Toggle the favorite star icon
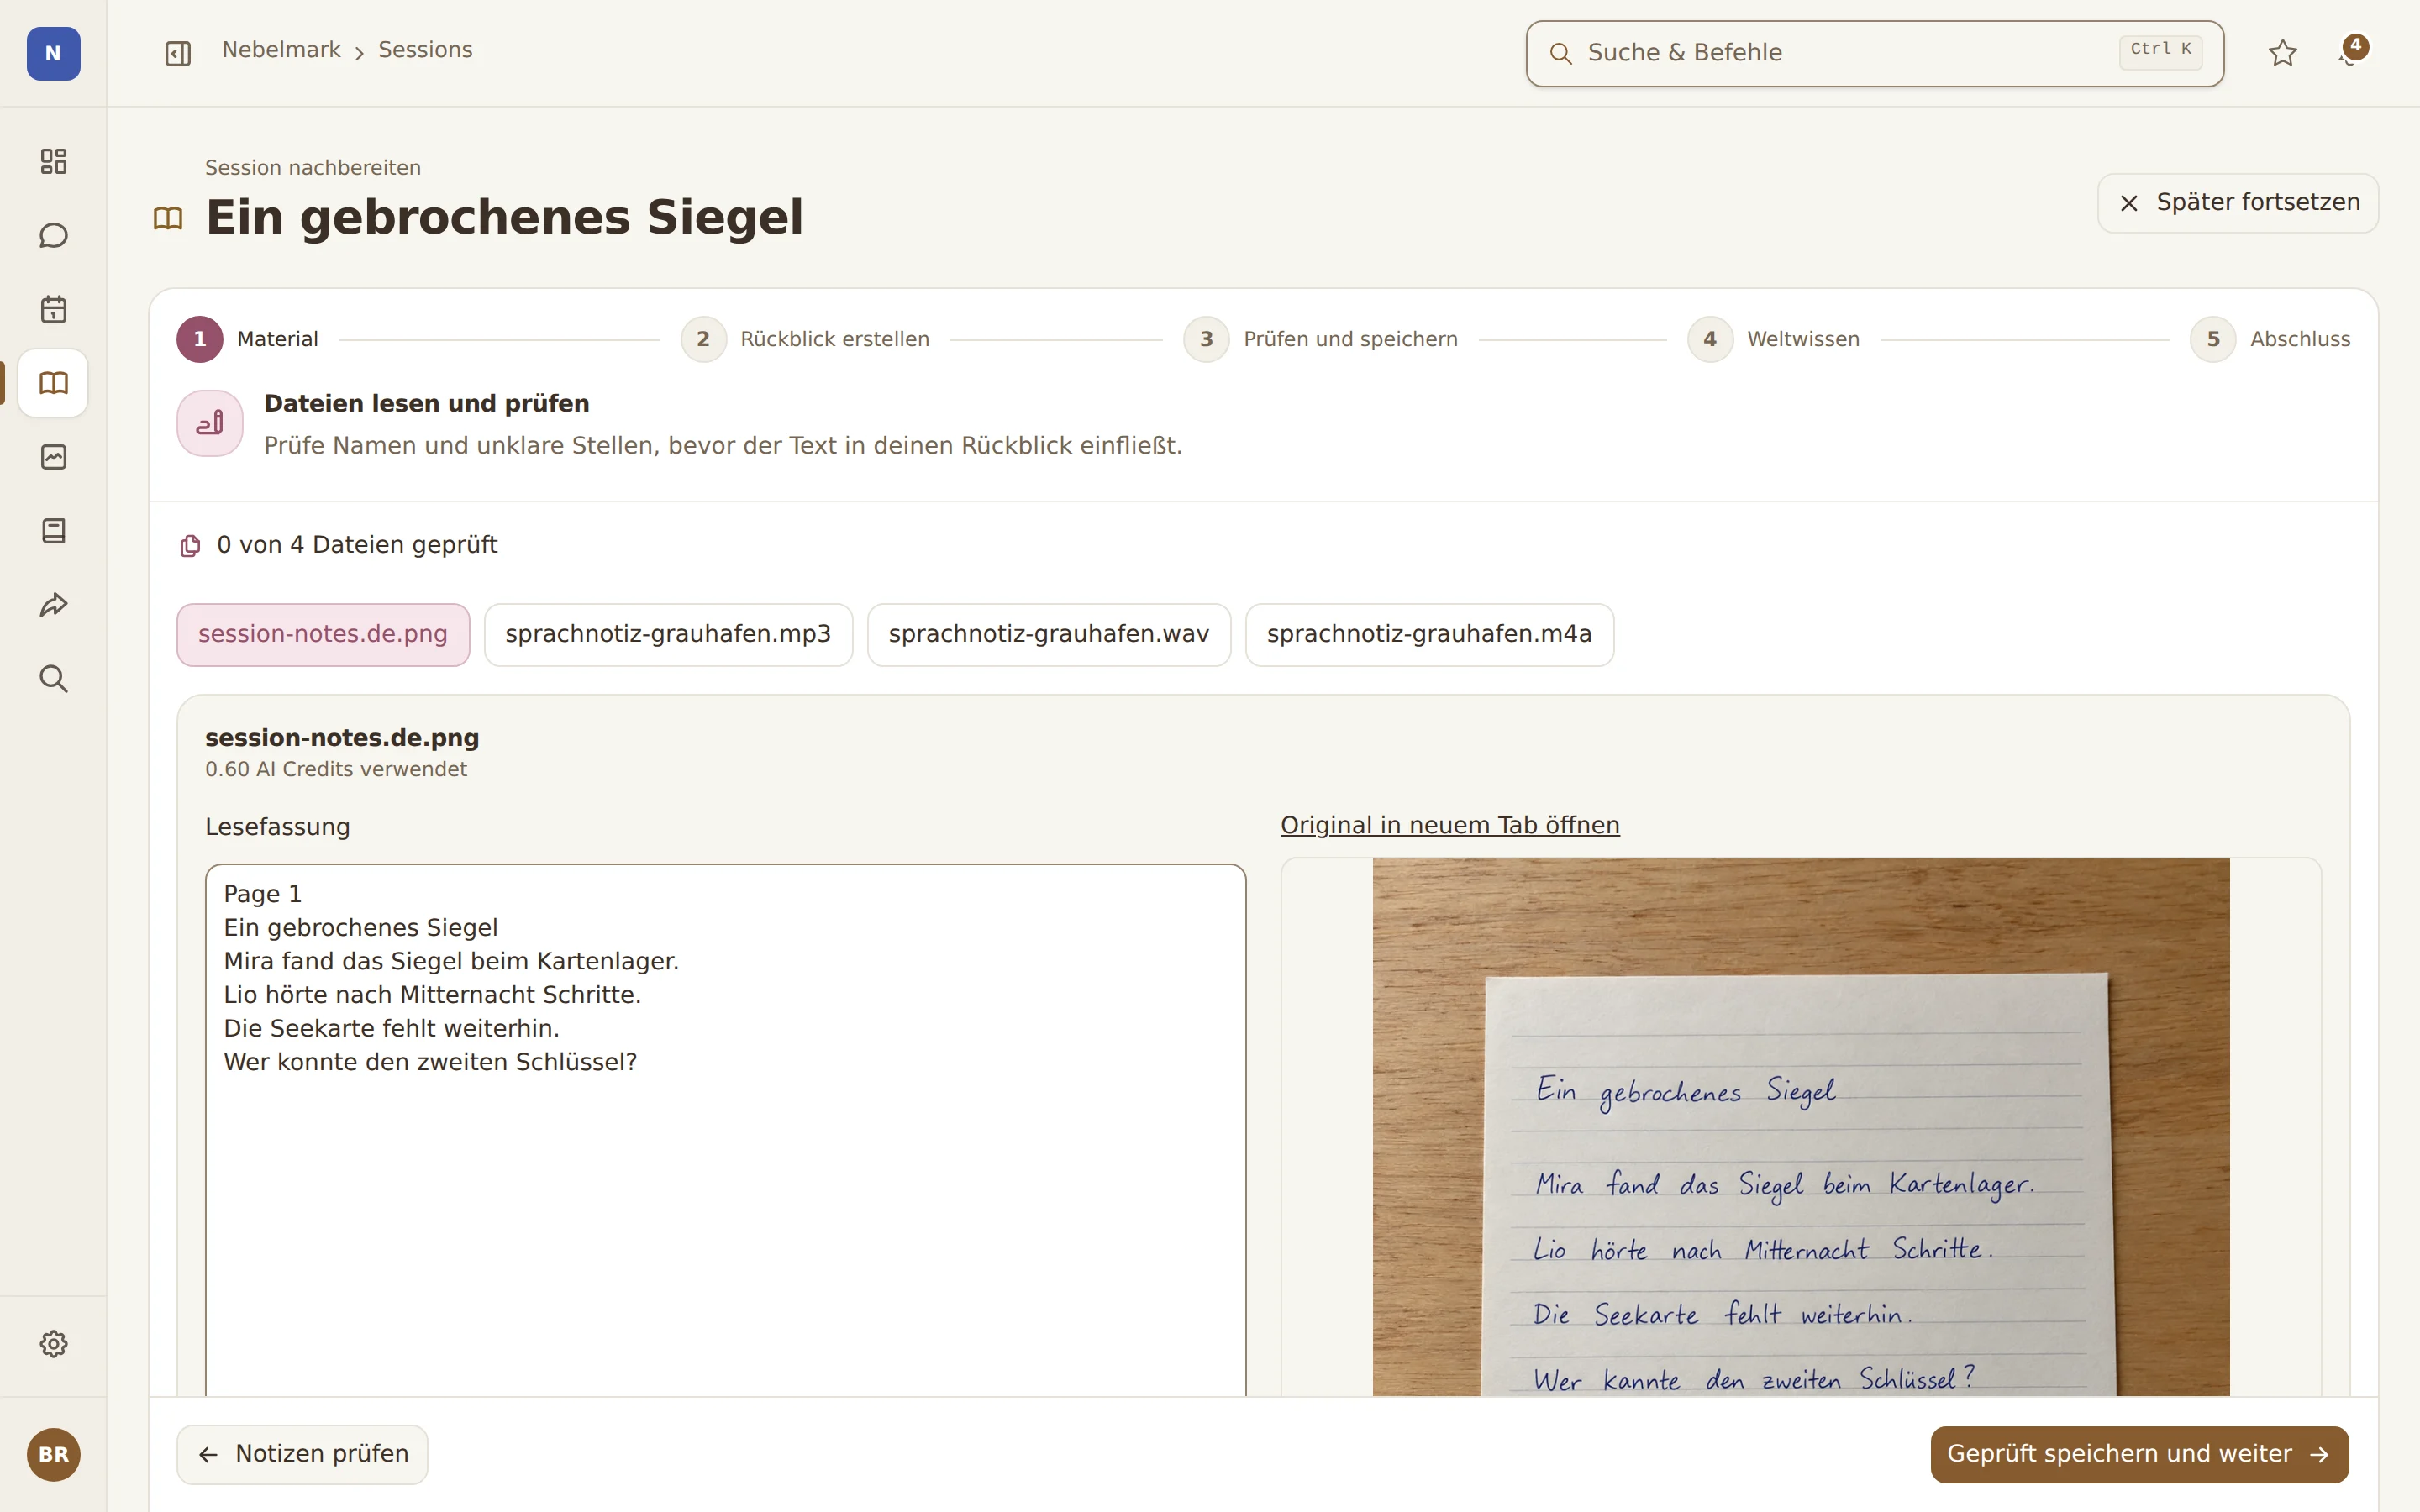This screenshot has width=2420, height=1512. tap(2282, 53)
